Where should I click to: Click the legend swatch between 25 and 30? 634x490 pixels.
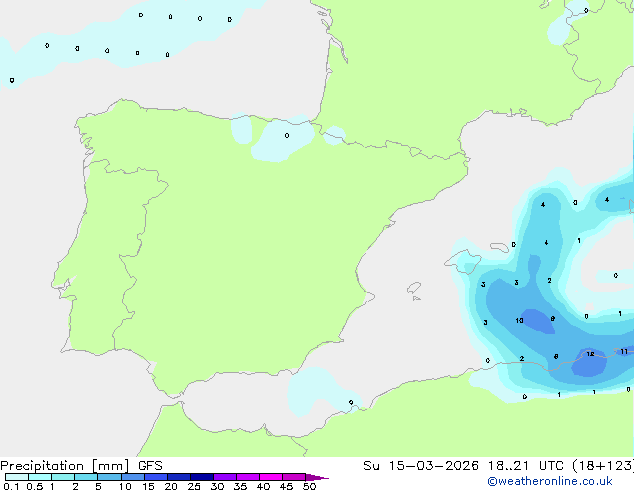pyautogui.click(x=202, y=477)
